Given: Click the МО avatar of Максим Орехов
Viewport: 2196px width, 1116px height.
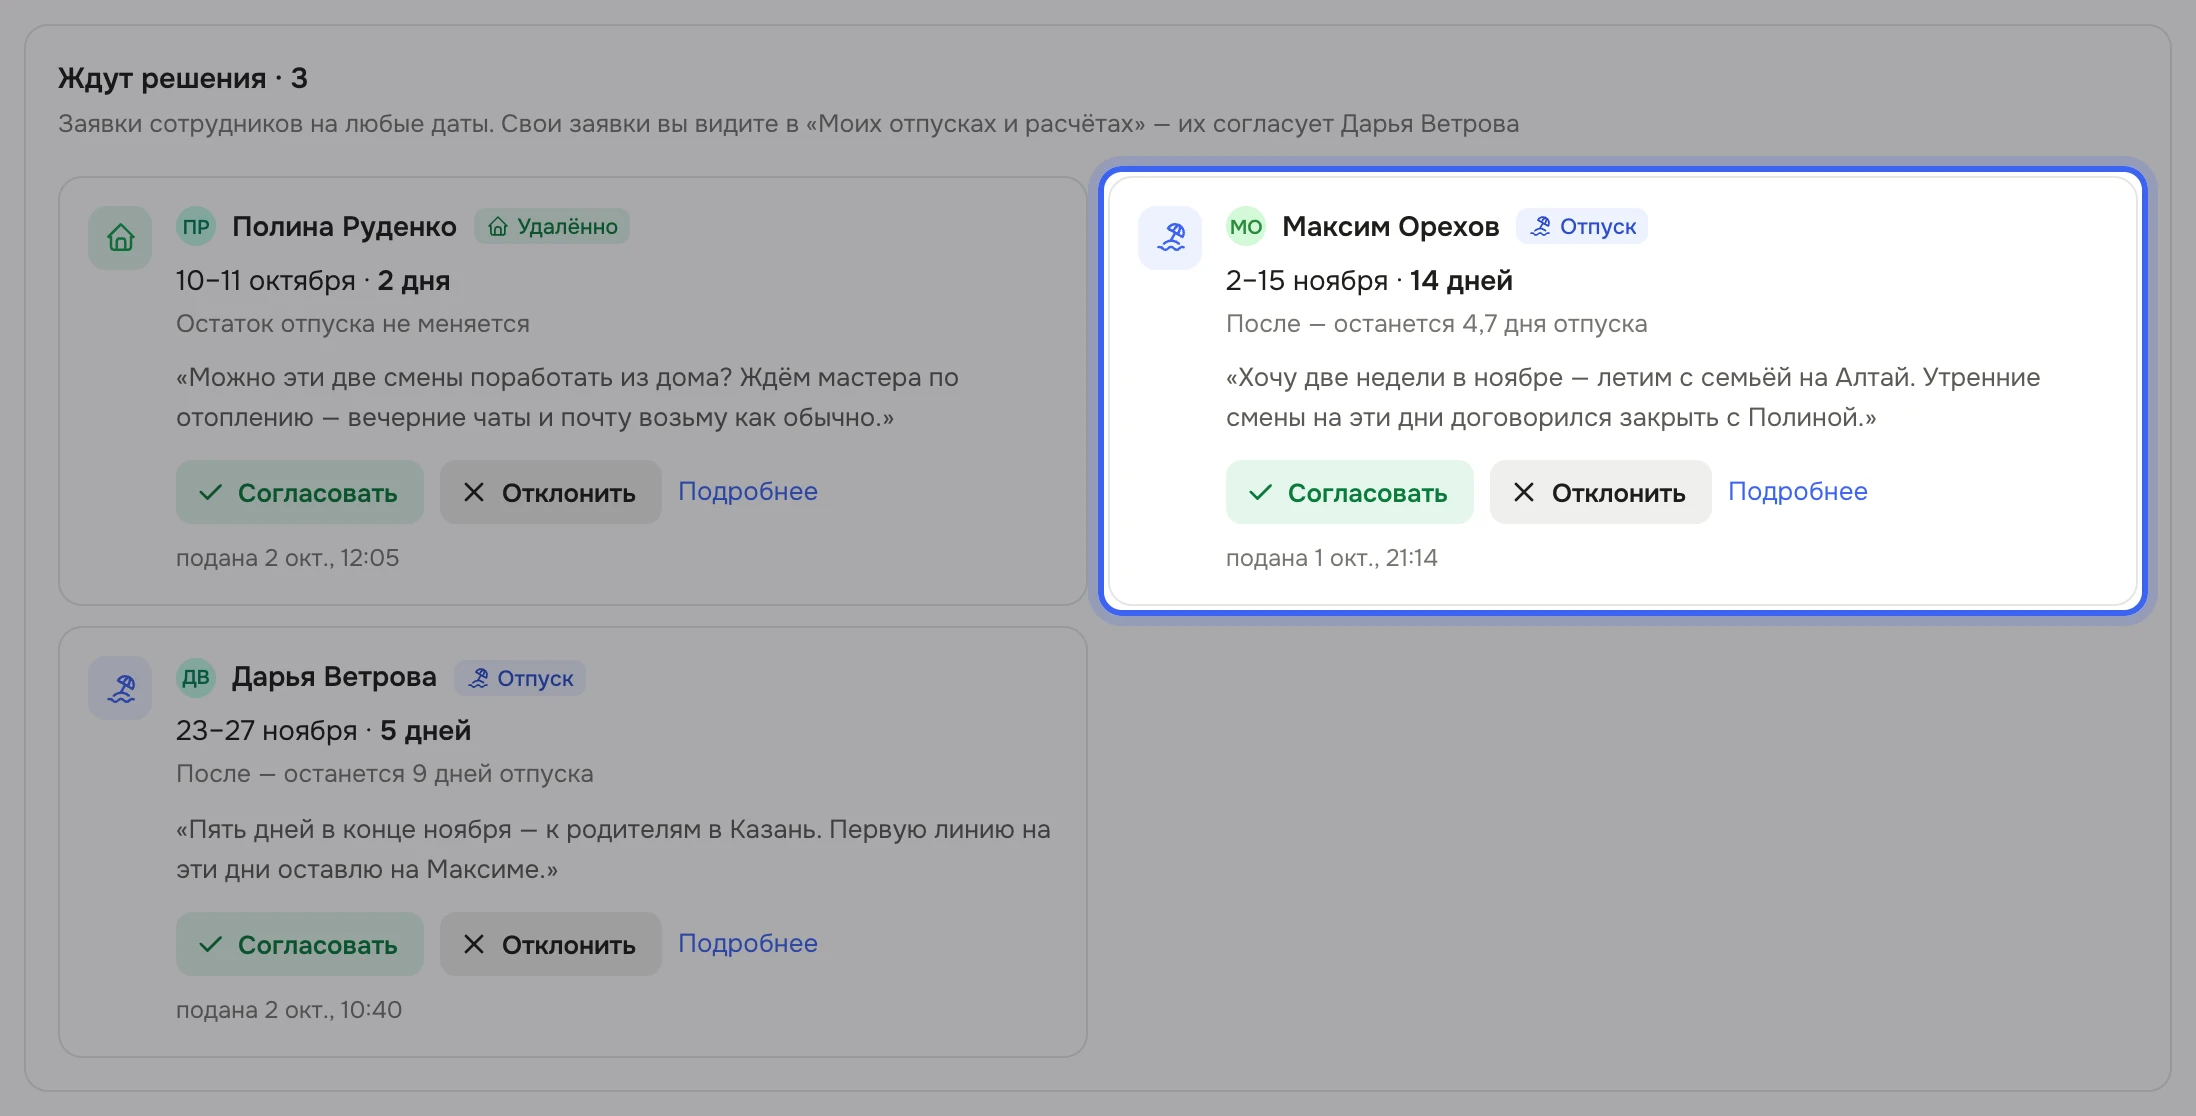Looking at the screenshot, I should [x=1246, y=226].
